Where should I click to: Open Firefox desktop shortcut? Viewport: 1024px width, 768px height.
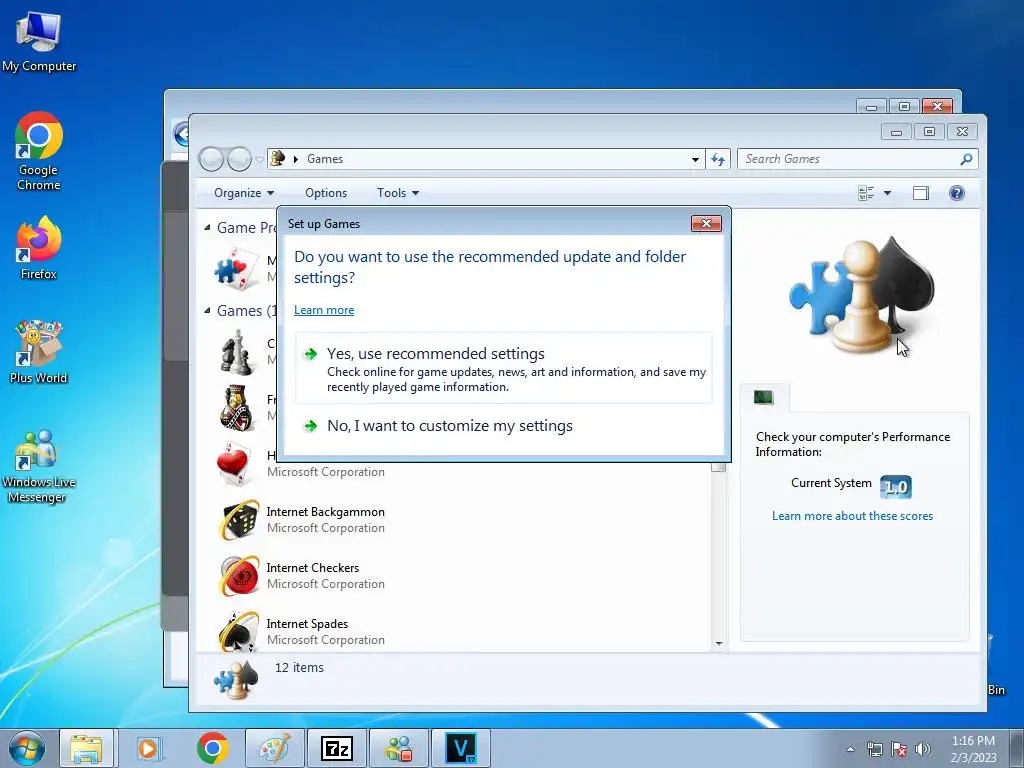coord(39,248)
